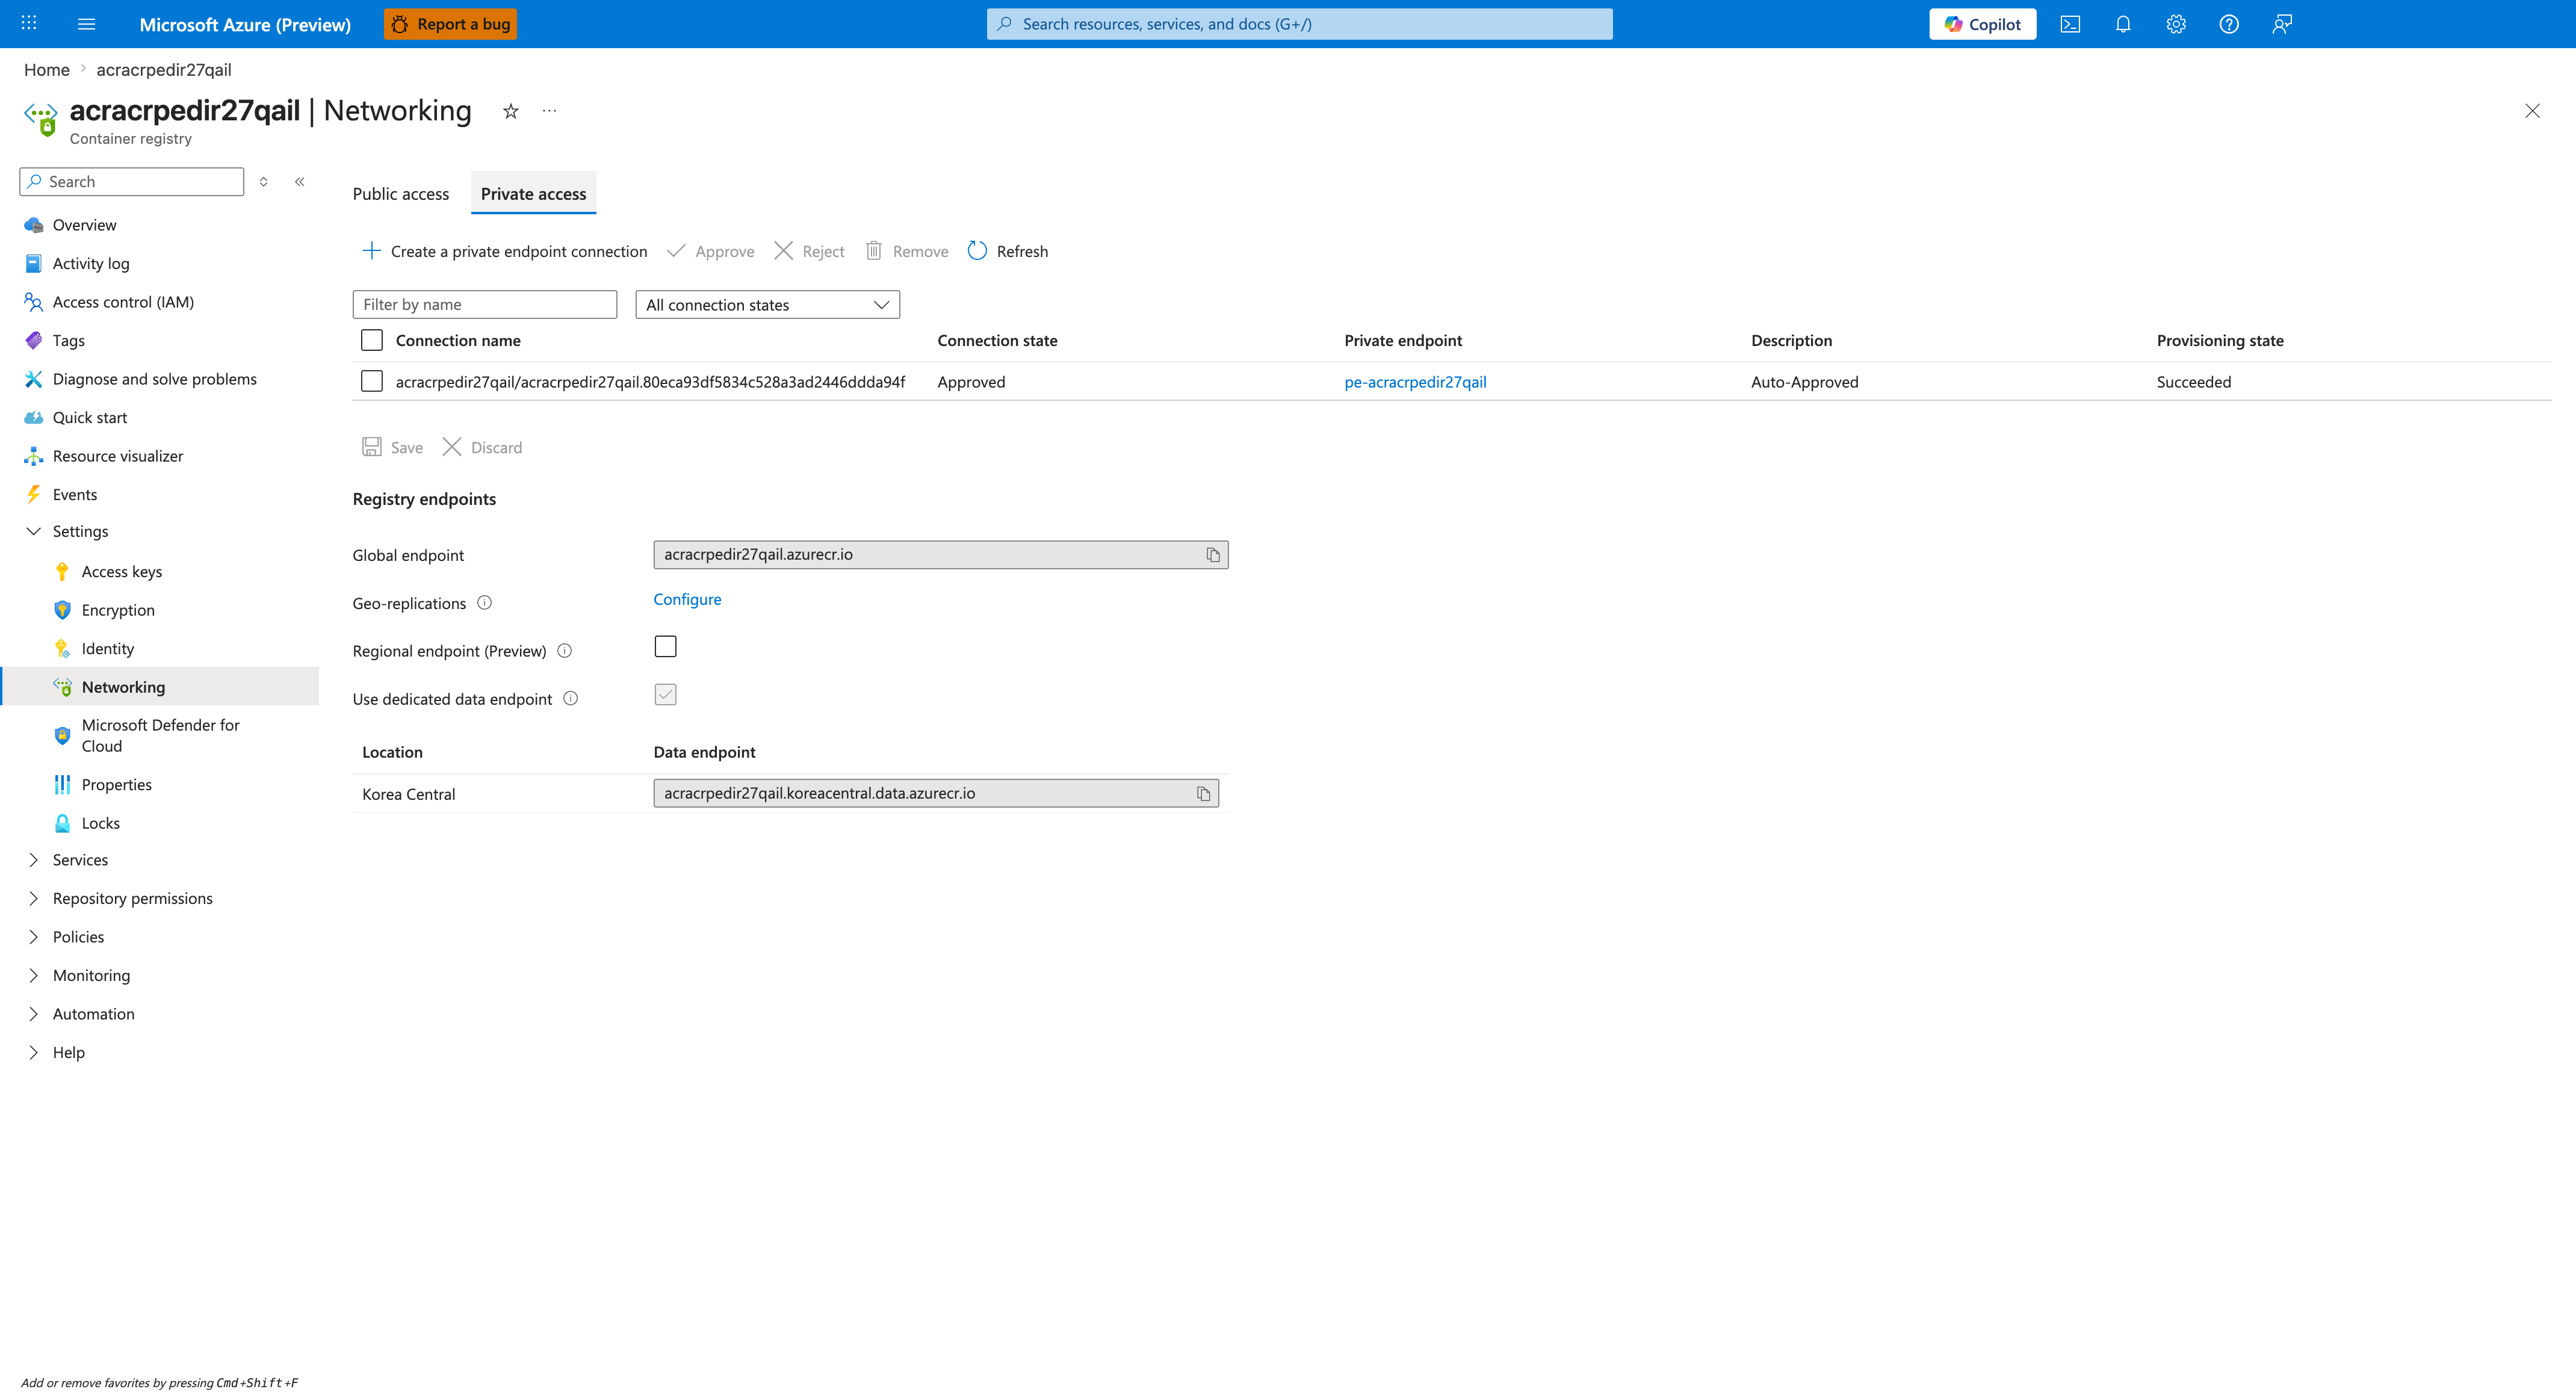Click Configure for Geo-replications
This screenshot has height=1395, width=2576.
[687, 599]
